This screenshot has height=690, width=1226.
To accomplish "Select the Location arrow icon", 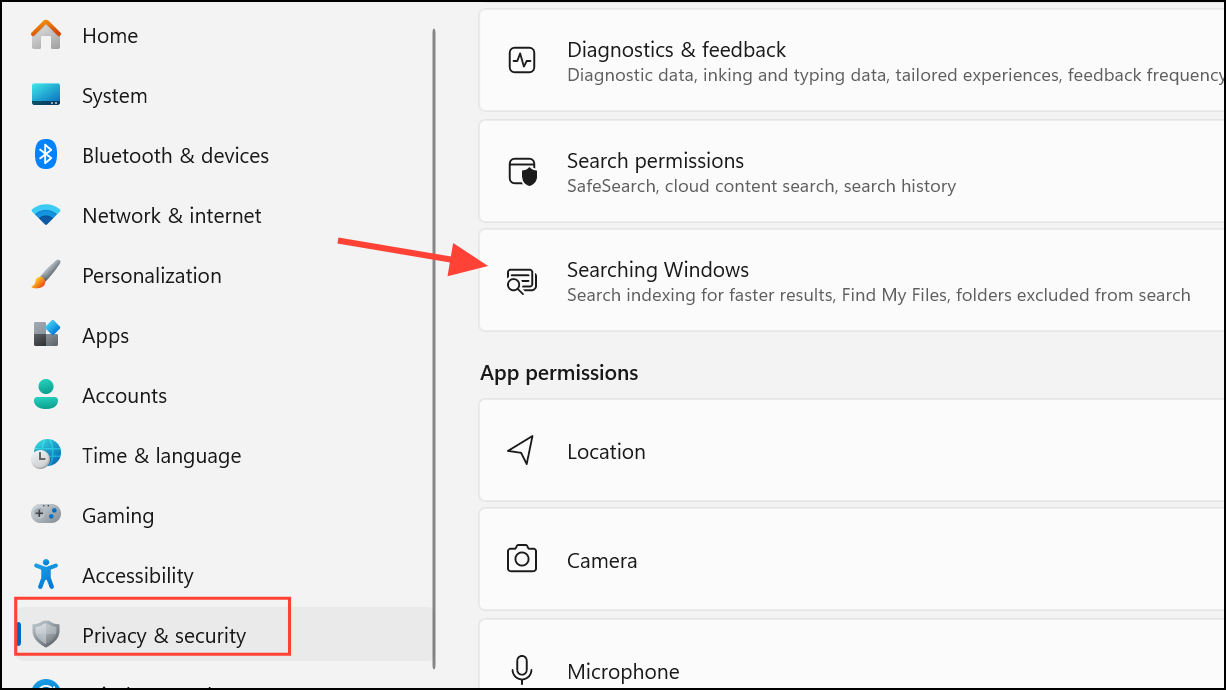I will pos(522,450).
